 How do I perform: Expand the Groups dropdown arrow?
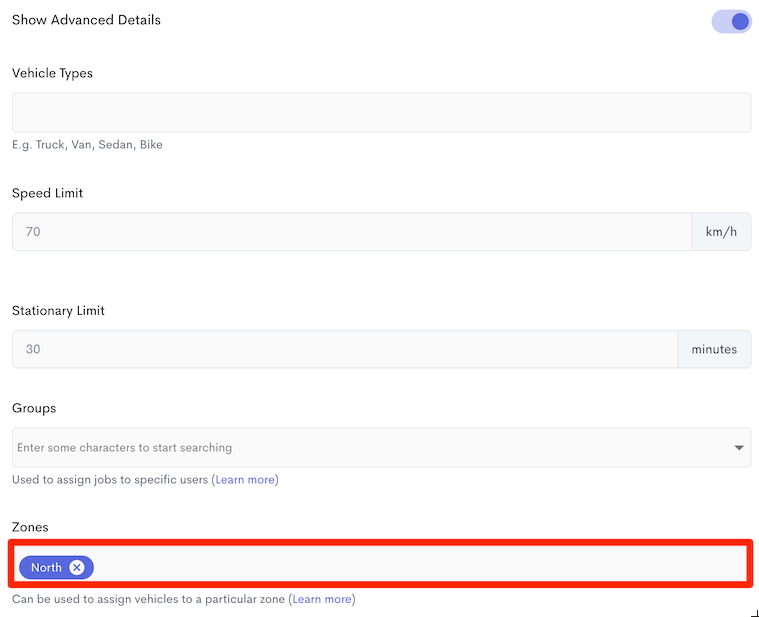pyautogui.click(x=739, y=448)
